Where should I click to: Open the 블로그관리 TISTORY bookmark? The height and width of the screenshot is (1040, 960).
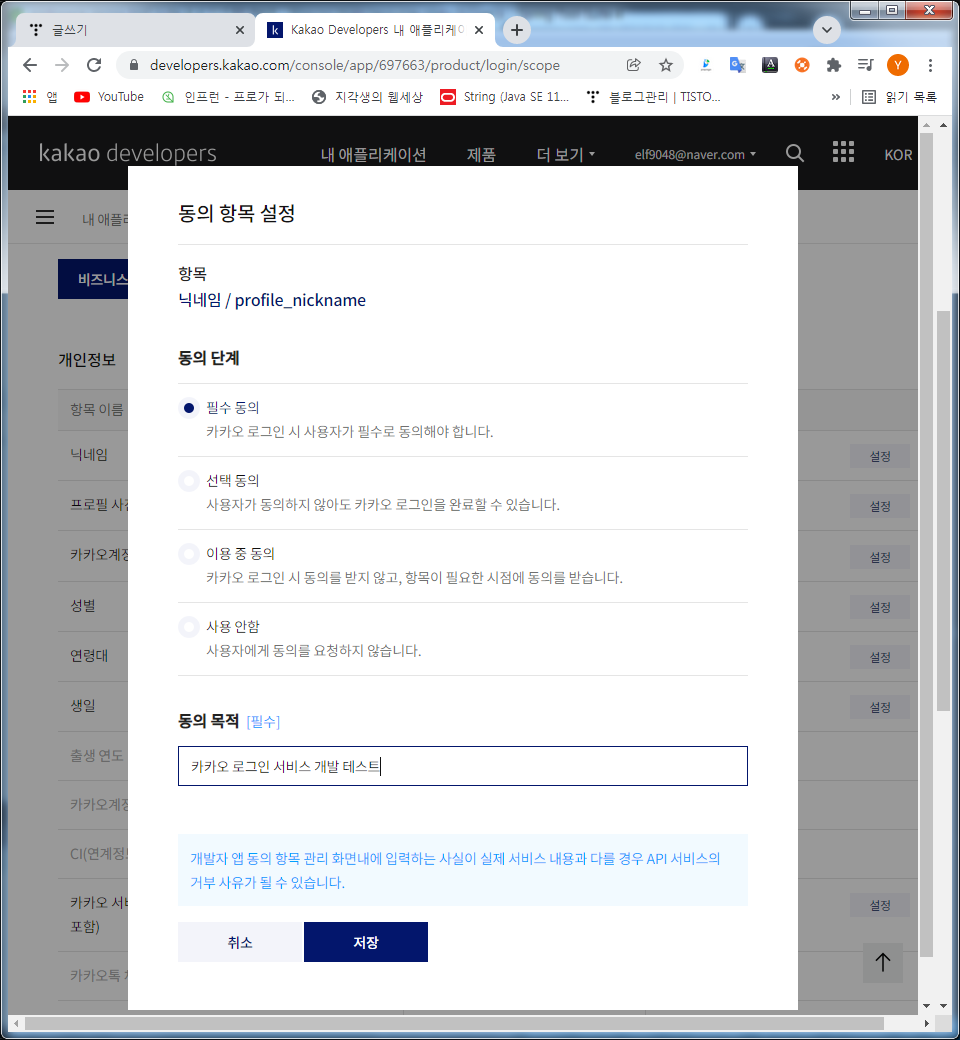pos(653,97)
